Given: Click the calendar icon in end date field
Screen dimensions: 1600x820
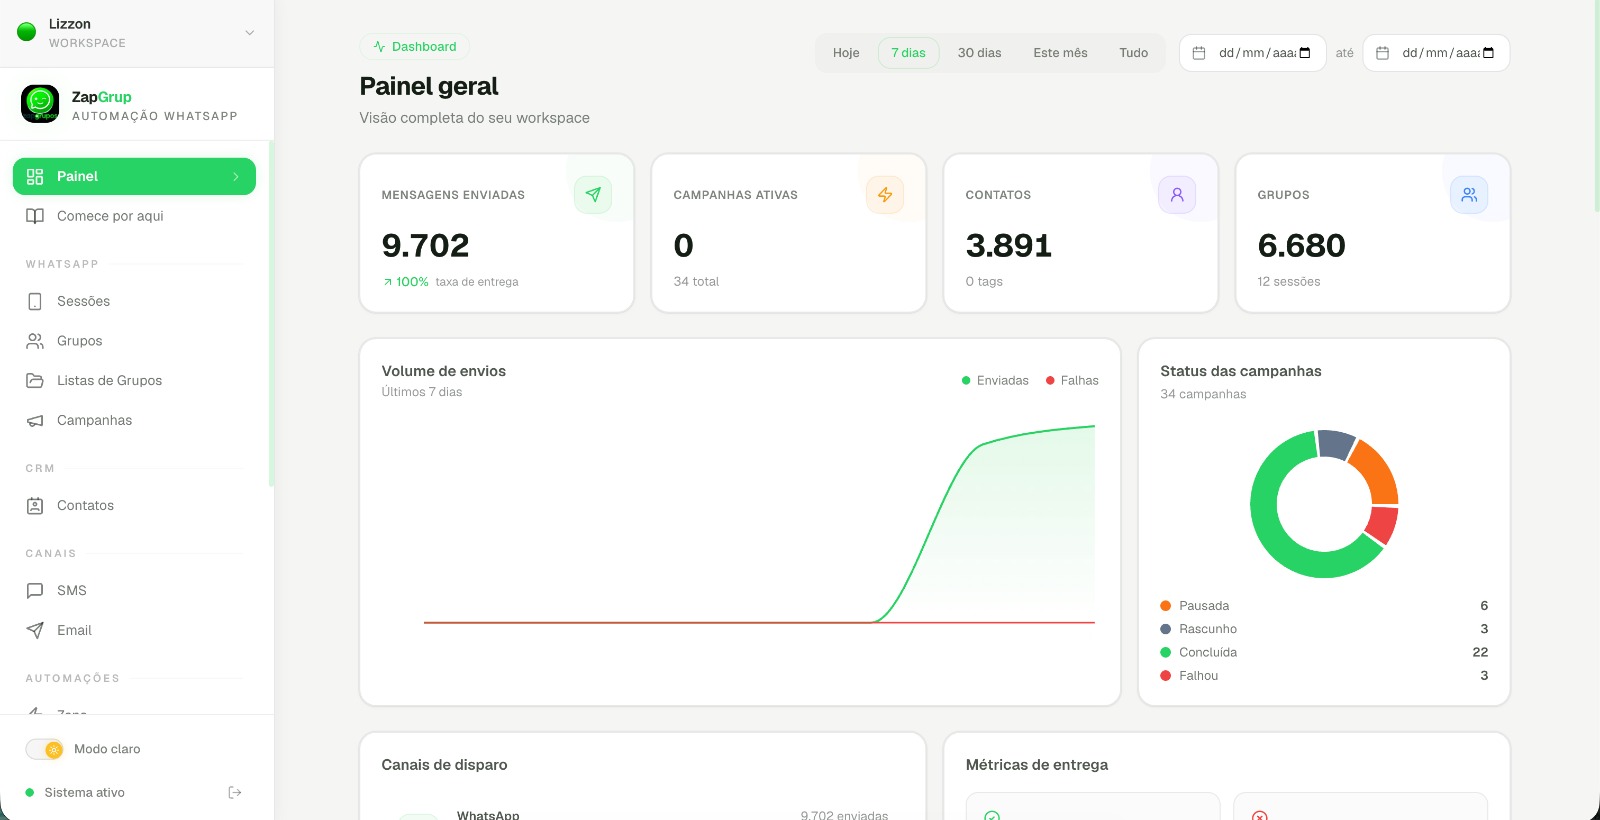Looking at the screenshot, I should pos(1382,53).
